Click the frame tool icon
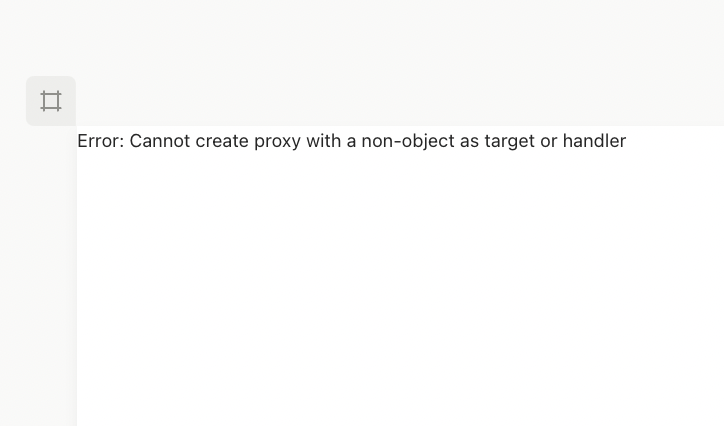The image size is (724, 426). (51, 101)
